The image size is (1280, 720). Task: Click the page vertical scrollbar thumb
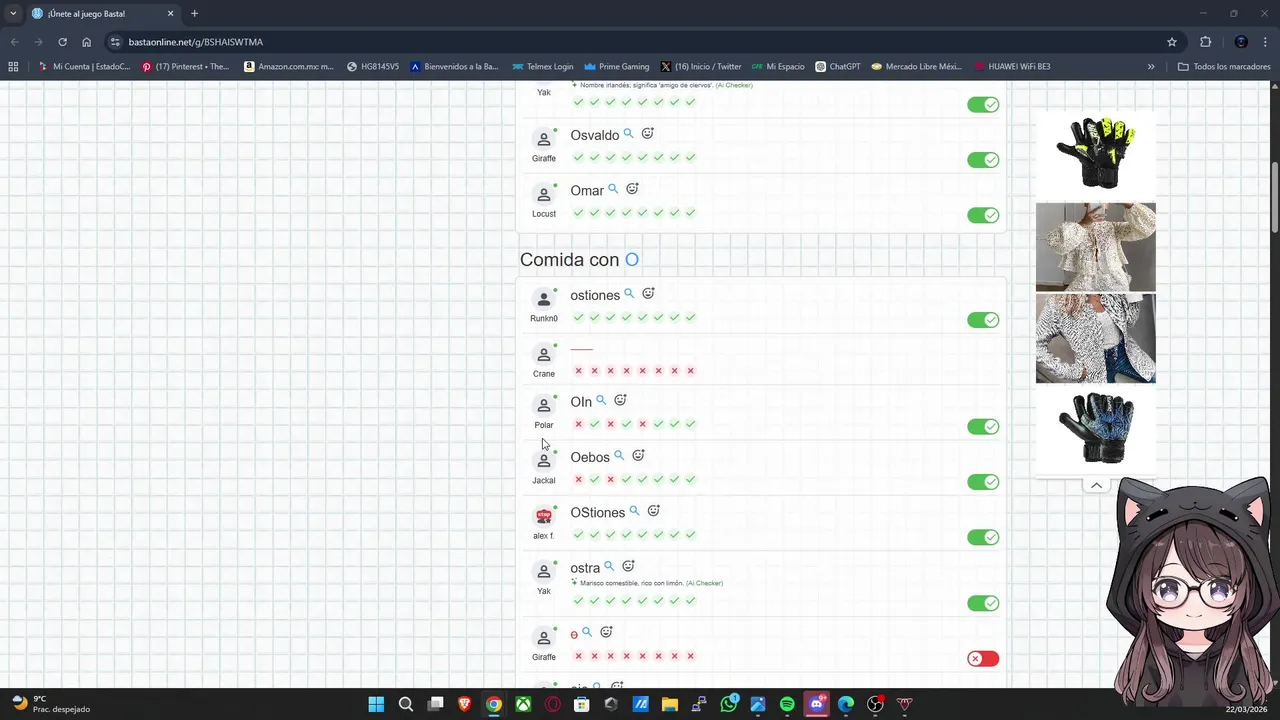pos(1275,198)
